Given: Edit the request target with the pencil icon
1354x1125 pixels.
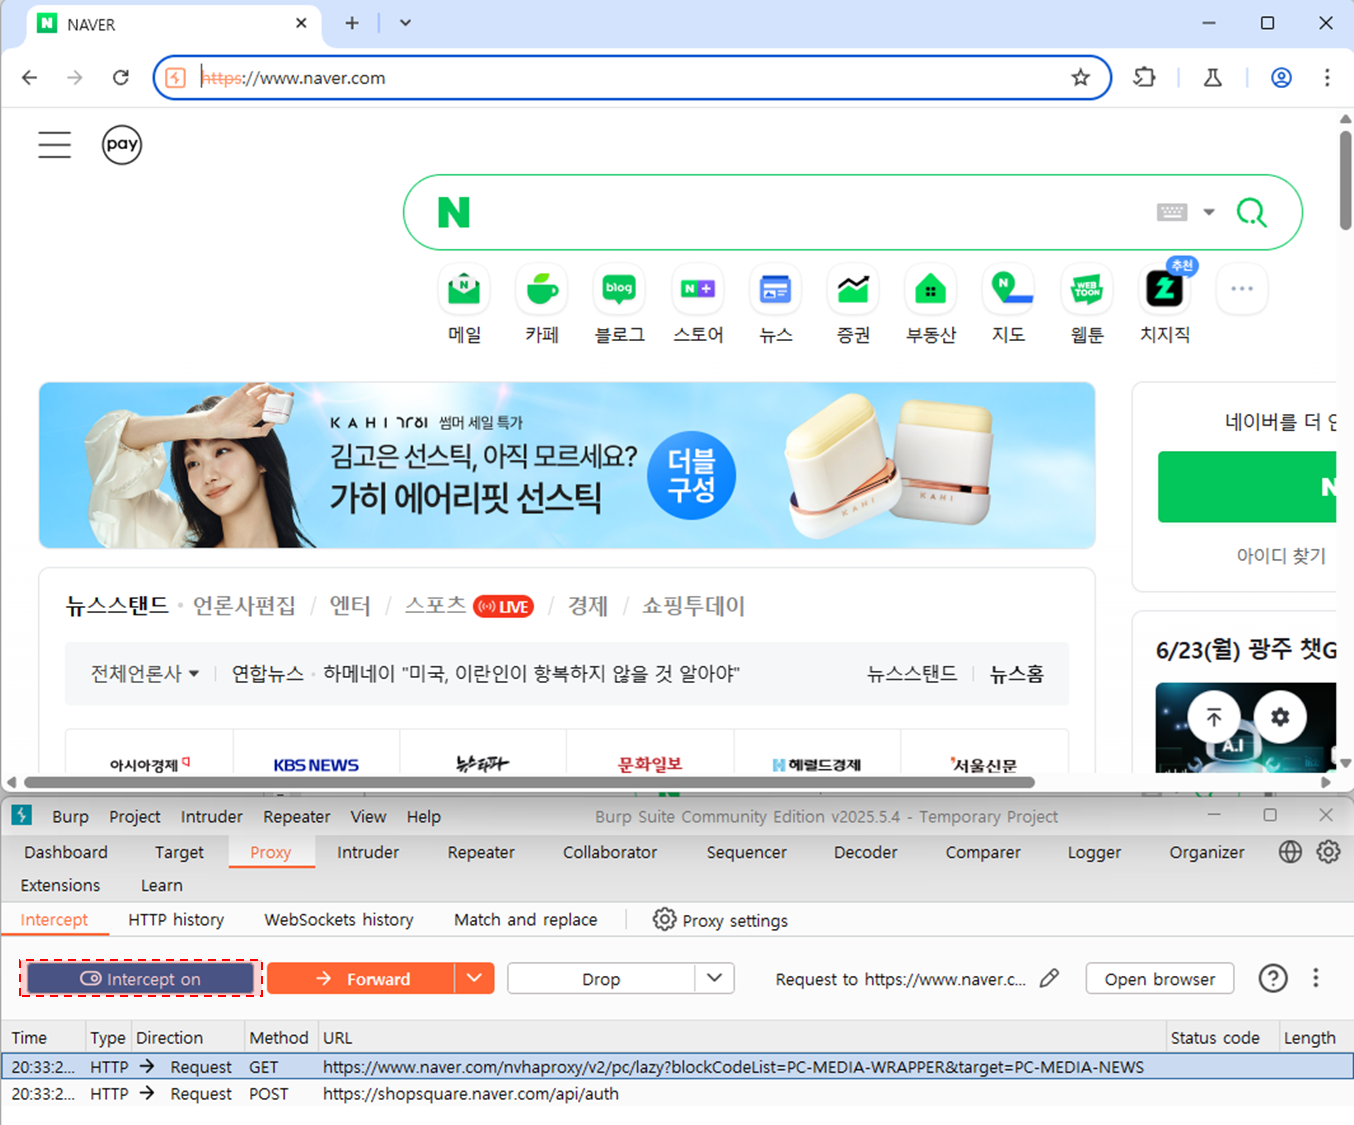Looking at the screenshot, I should pos(1049,979).
